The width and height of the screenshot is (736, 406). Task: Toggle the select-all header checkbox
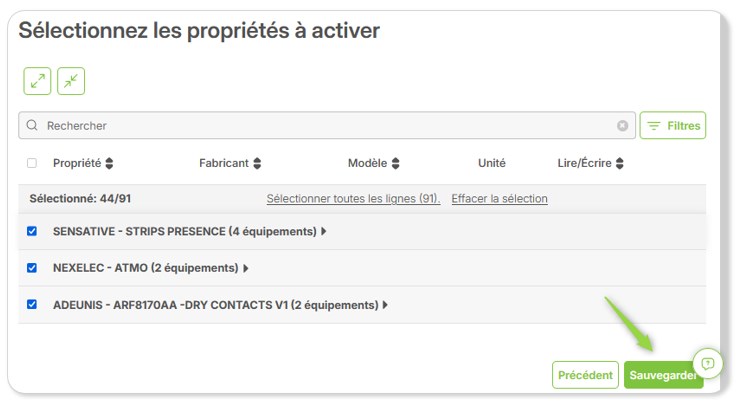tap(32, 163)
